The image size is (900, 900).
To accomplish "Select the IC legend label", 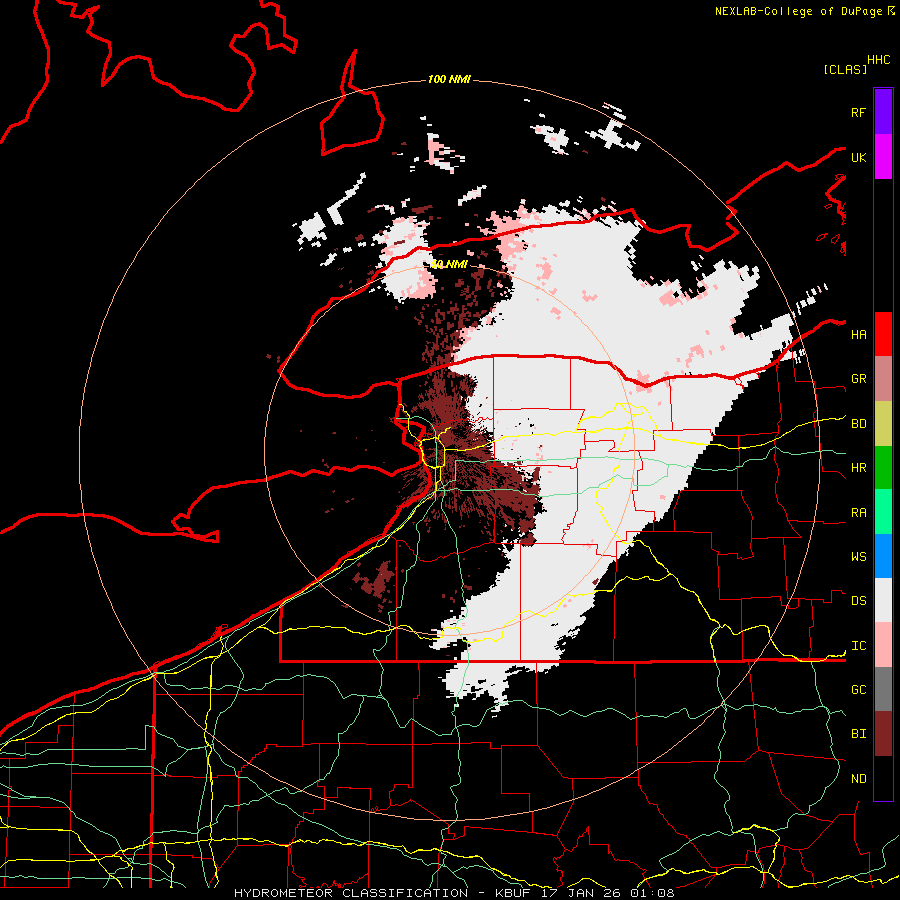I will coord(858,646).
